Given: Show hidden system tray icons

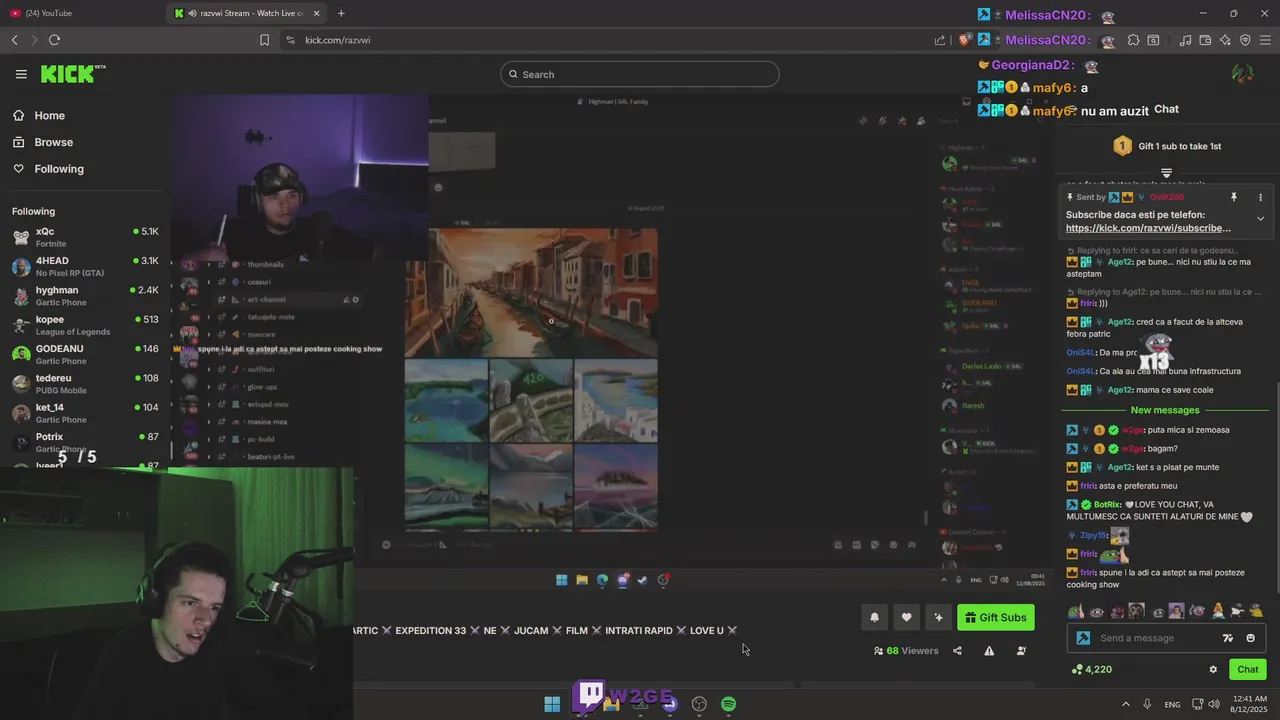Looking at the screenshot, I should 1125,704.
